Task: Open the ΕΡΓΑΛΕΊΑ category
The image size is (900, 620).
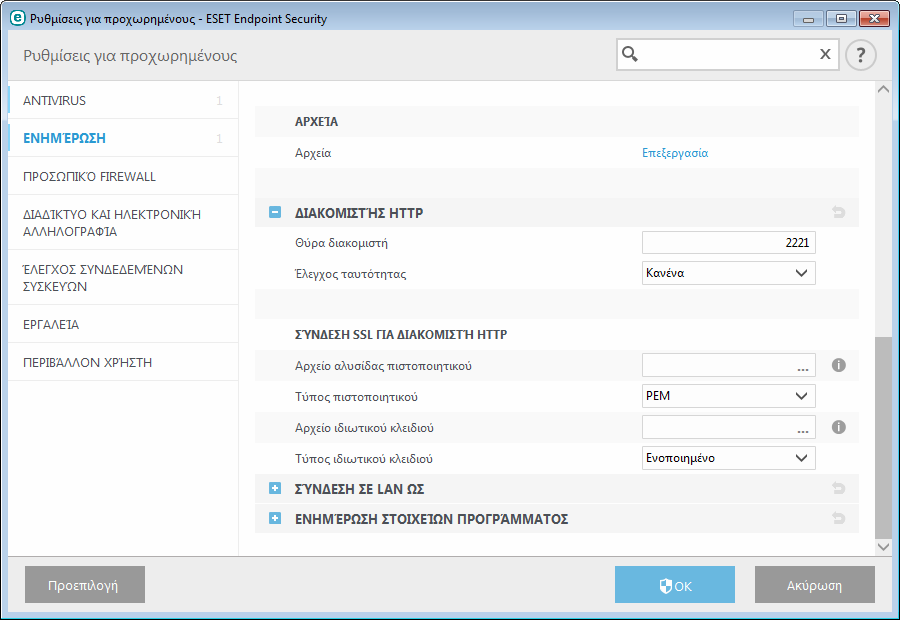Action: (123, 324)
